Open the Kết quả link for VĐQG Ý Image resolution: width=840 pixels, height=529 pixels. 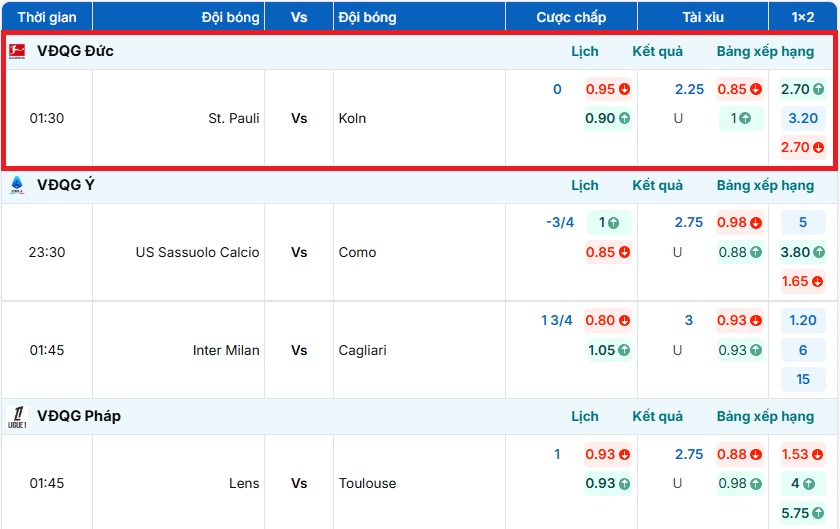tap(657, 185)
